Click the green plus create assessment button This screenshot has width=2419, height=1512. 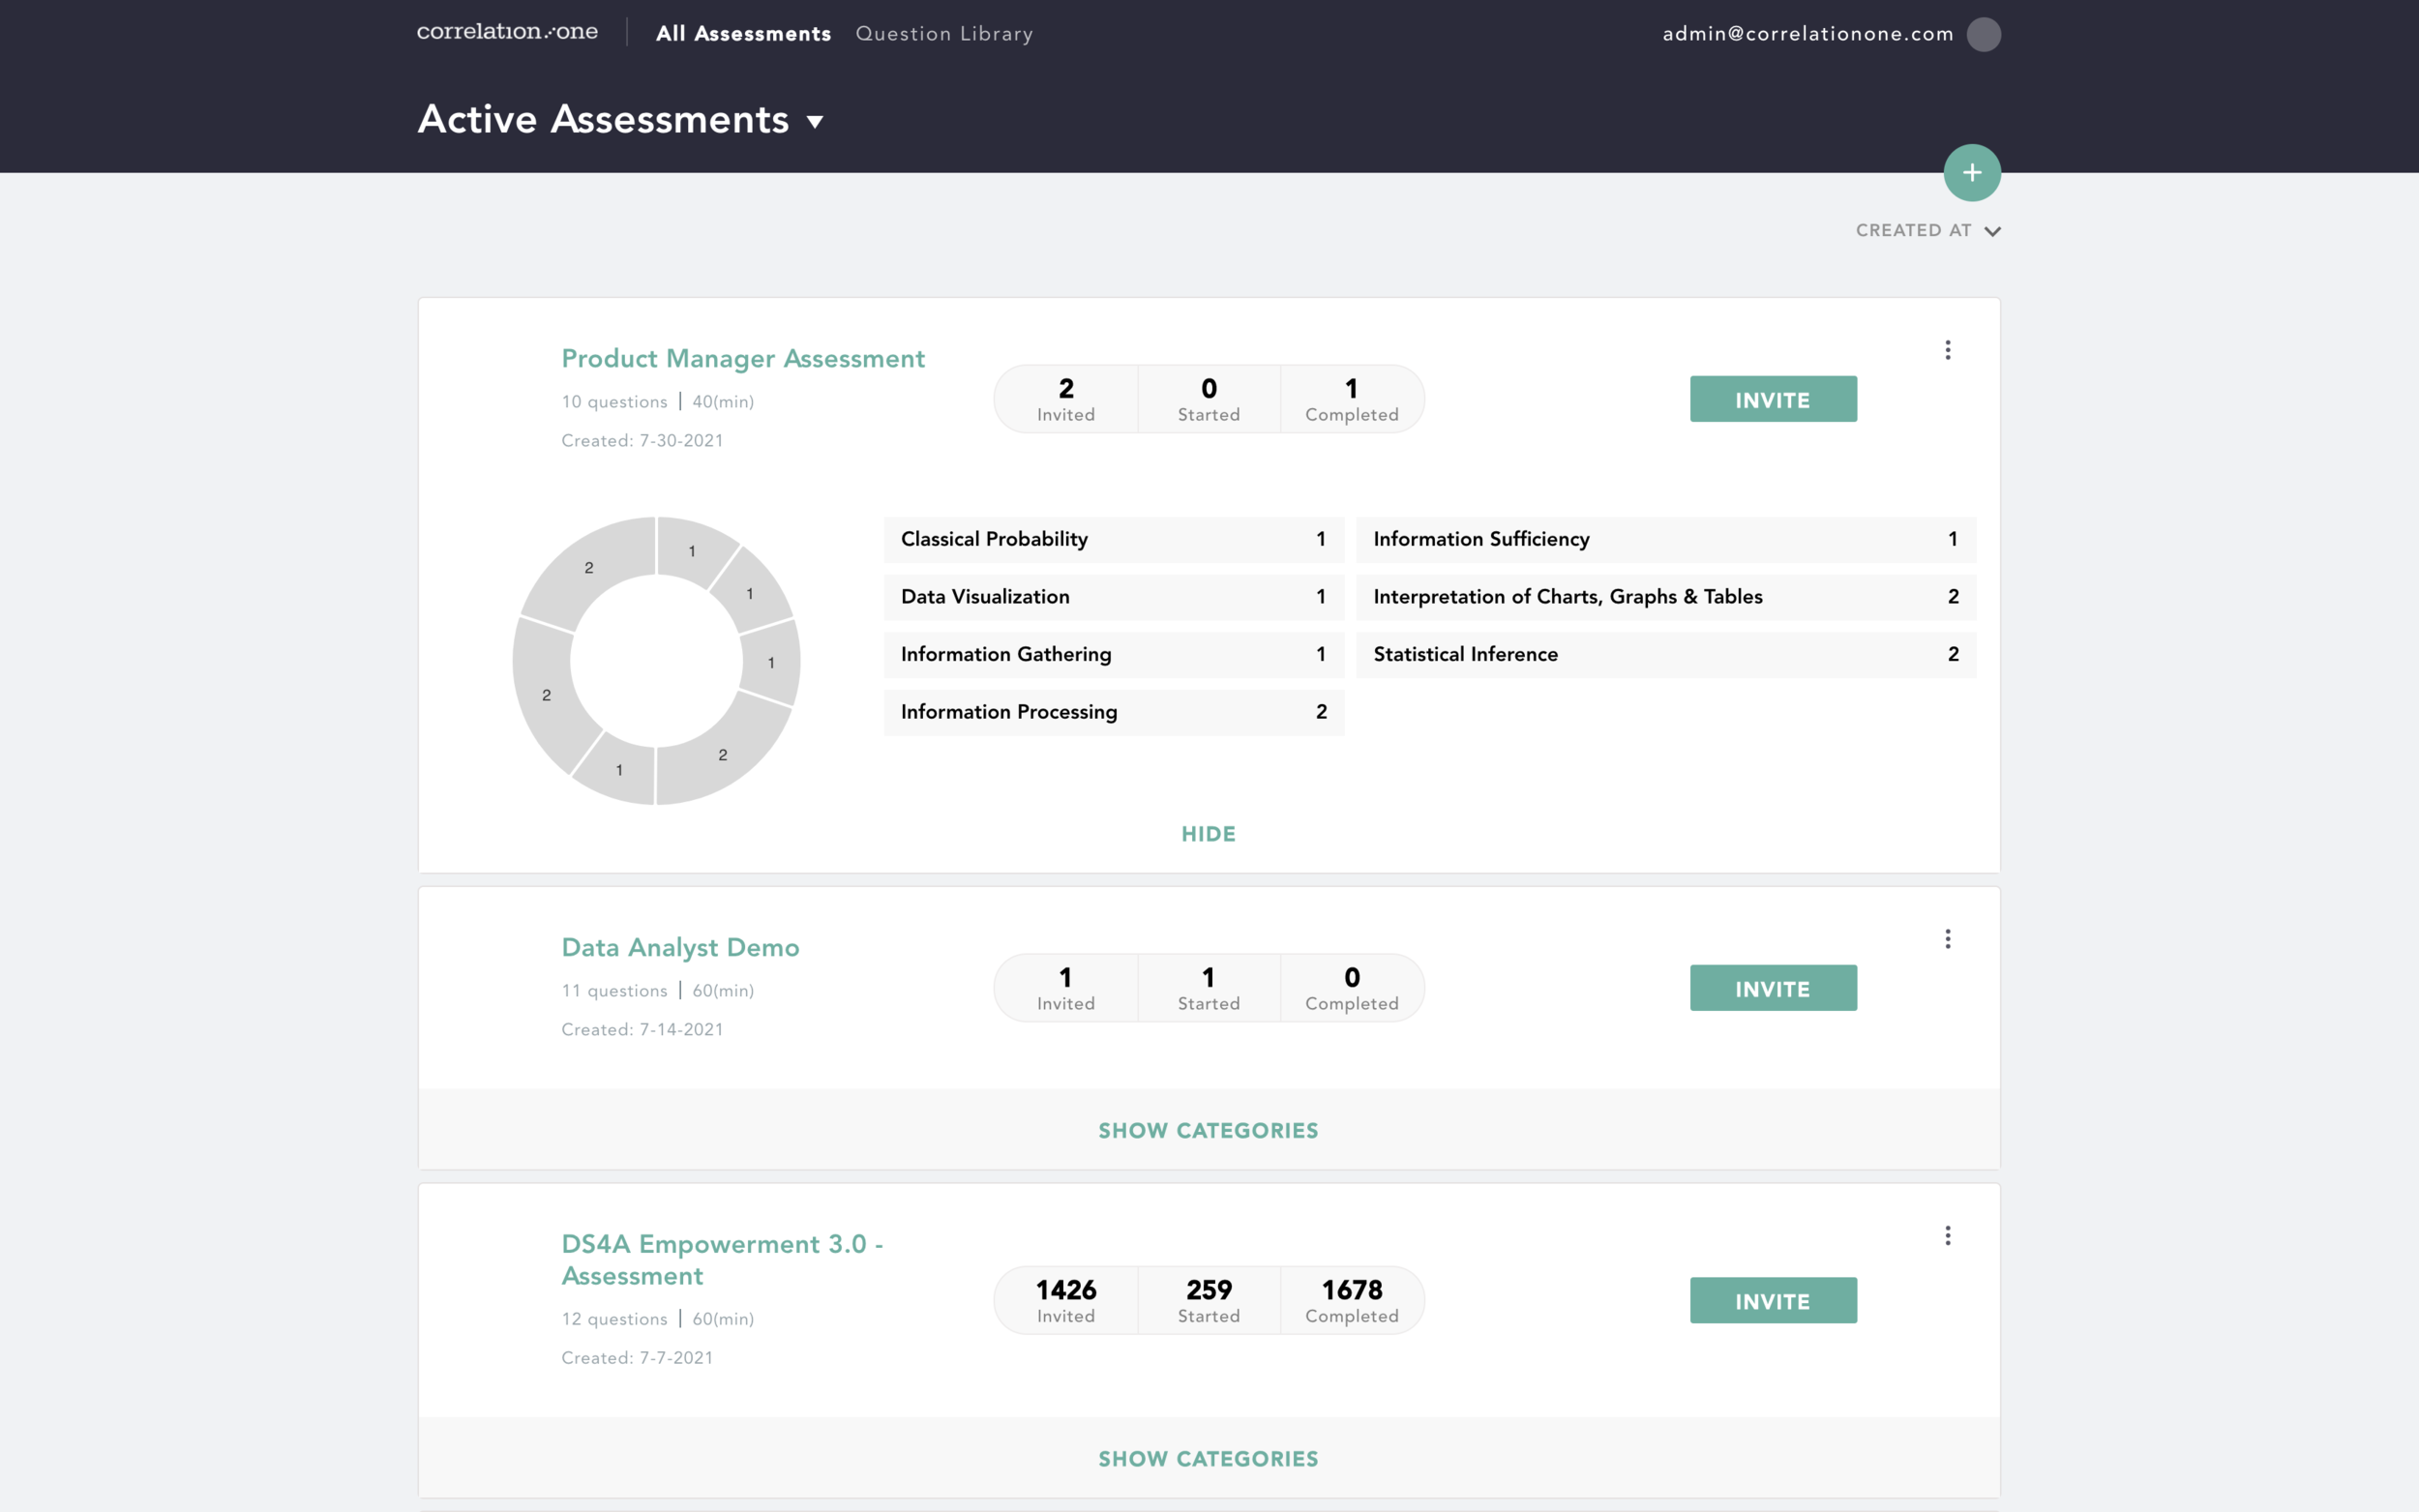click(1971, 173)
